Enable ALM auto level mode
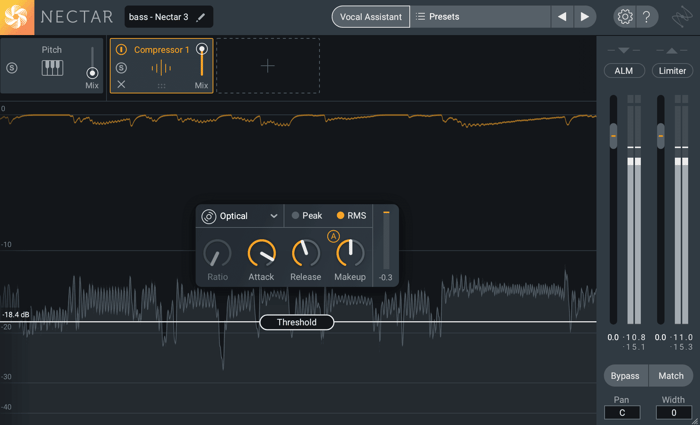The width and height of the screenshot is (700, 425). point(624,71)
